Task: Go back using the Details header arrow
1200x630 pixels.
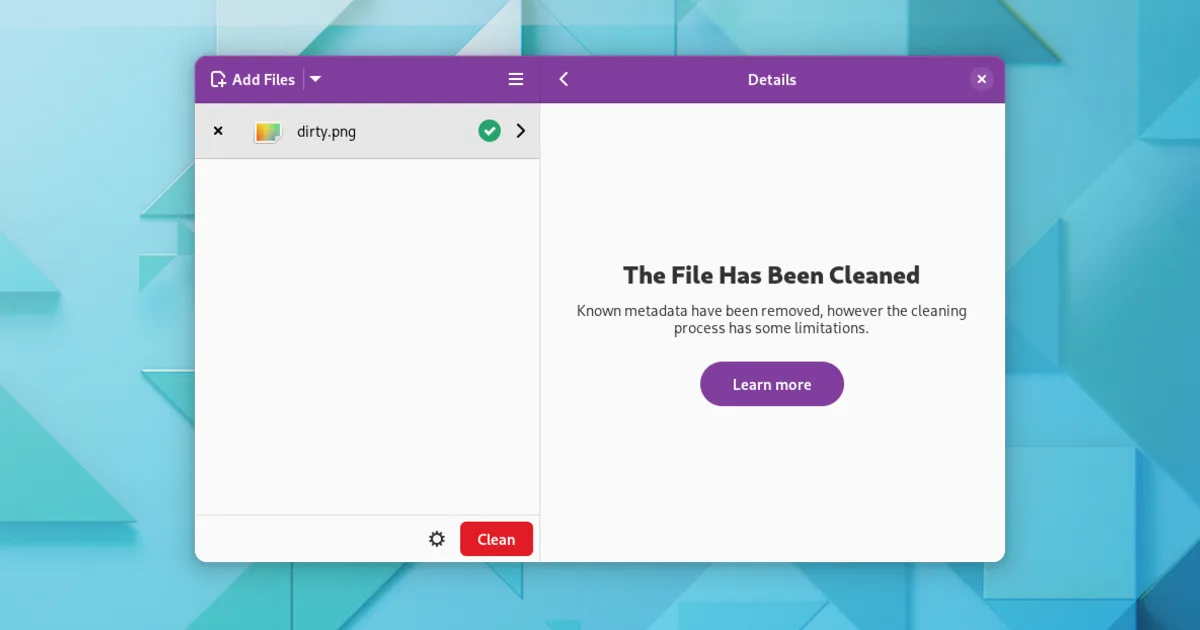Action: [x=564, y=80]
